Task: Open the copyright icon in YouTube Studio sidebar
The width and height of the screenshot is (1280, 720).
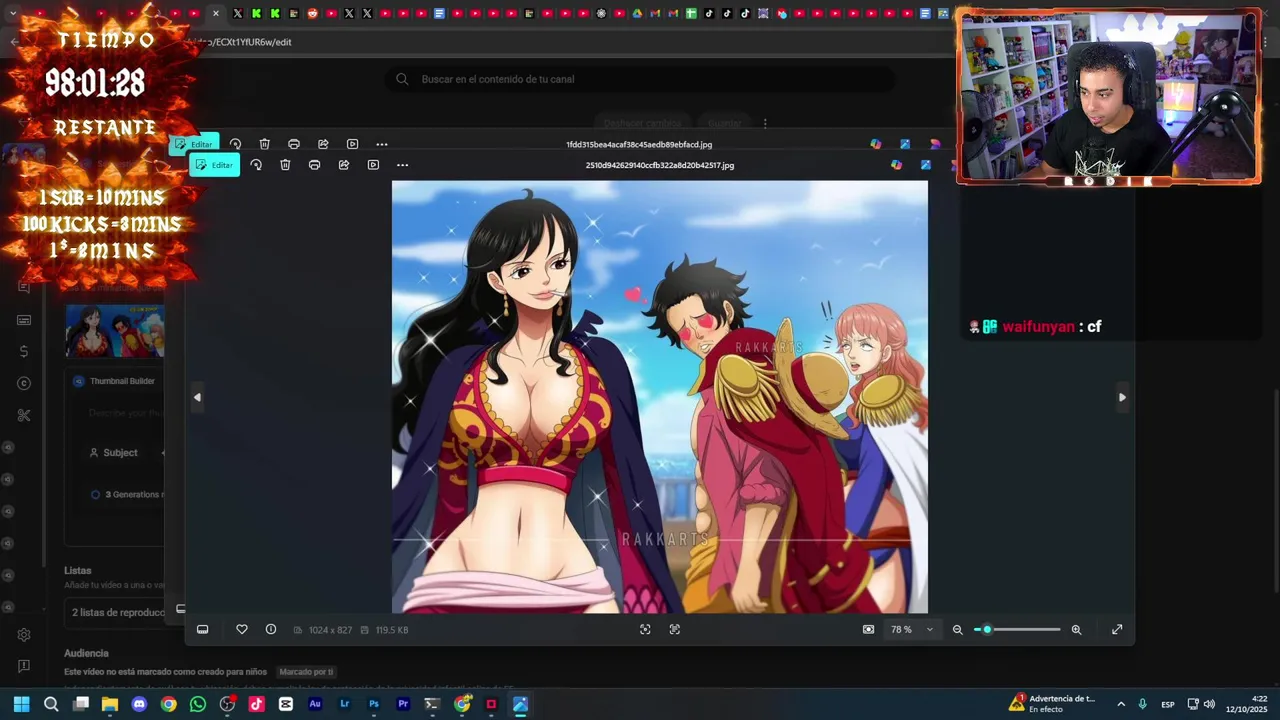Action: tap(24, 383)
